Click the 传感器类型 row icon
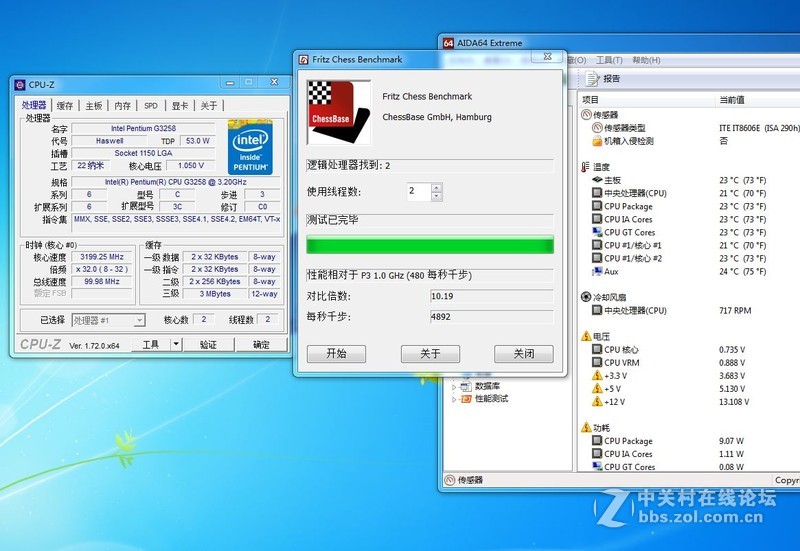 597,128
